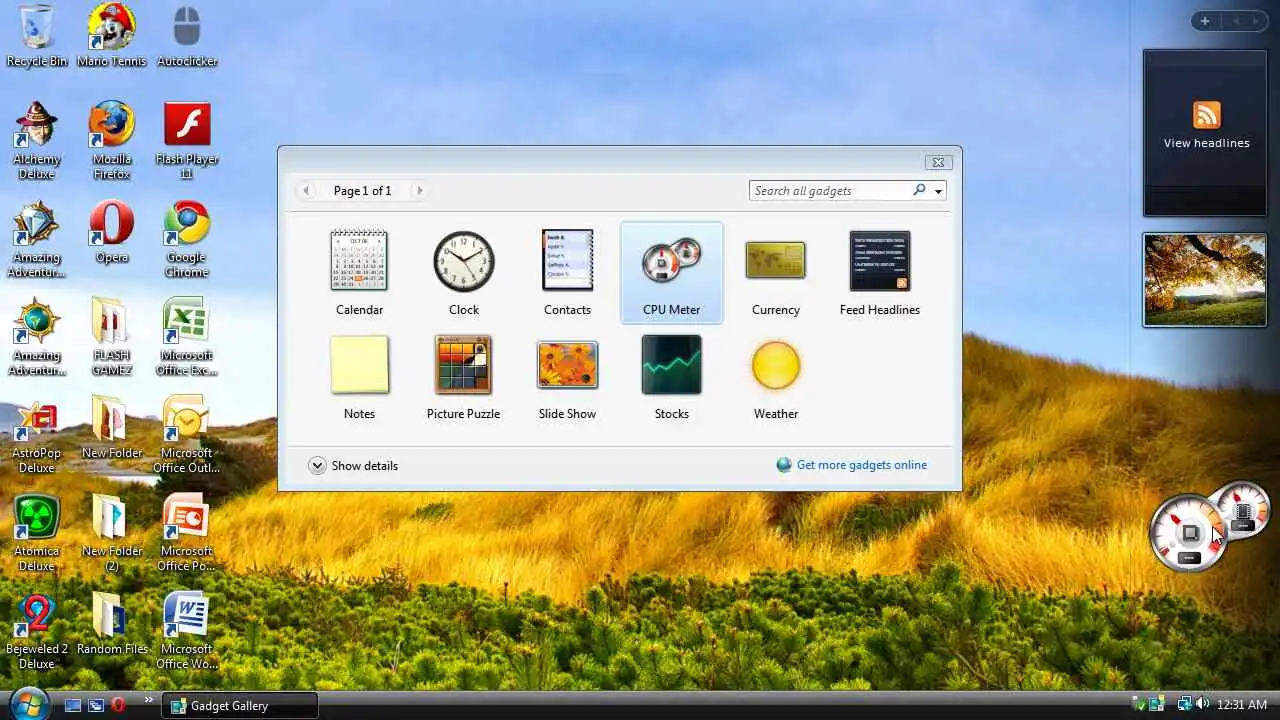Expand the quick launch overflow chevron

coord(149,700)
